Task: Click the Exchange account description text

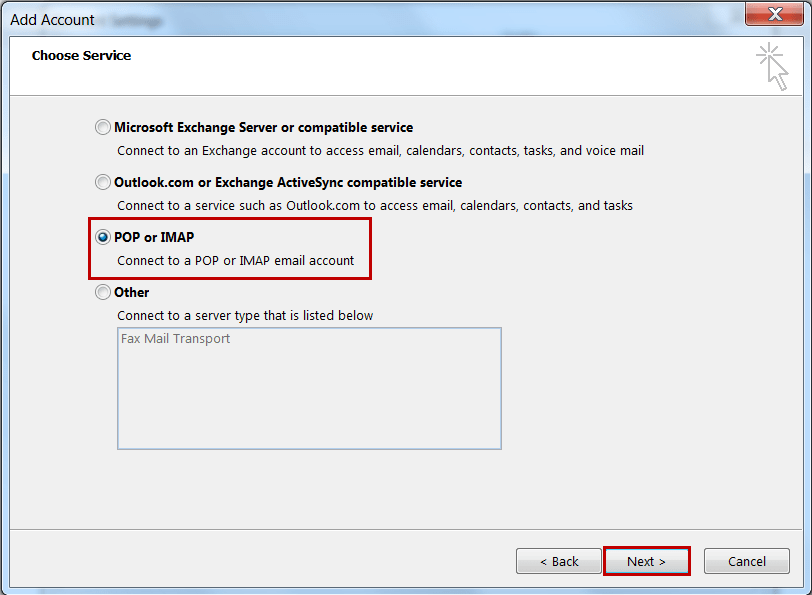Action: point(381,151)
